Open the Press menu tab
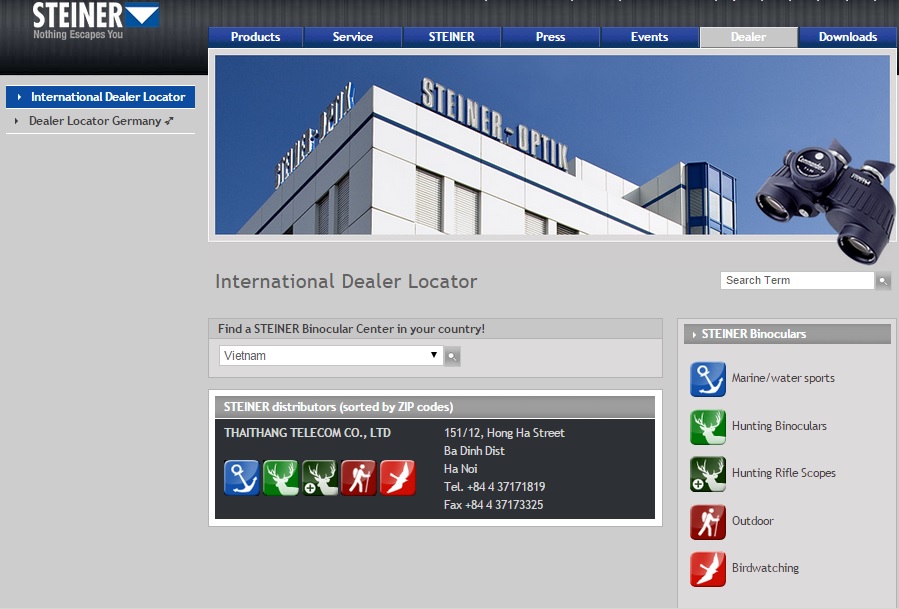The width and height of the screenshot is (899, 609). point(550,37)
